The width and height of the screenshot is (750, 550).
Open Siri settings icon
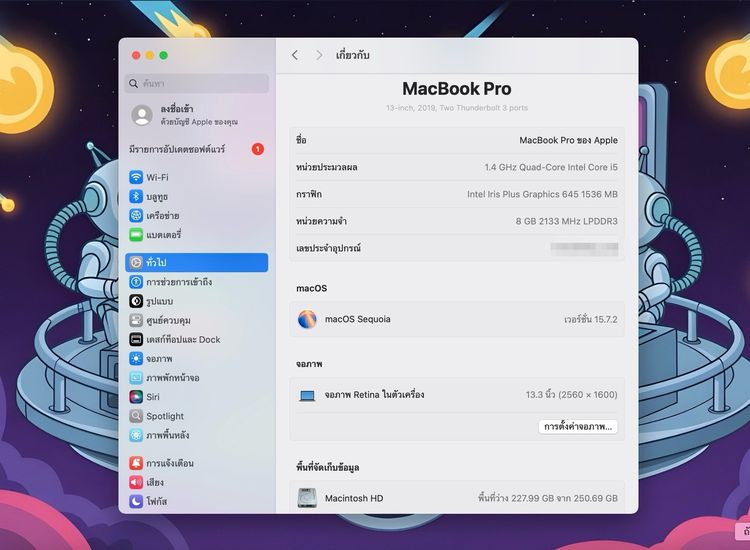point(136,396)
